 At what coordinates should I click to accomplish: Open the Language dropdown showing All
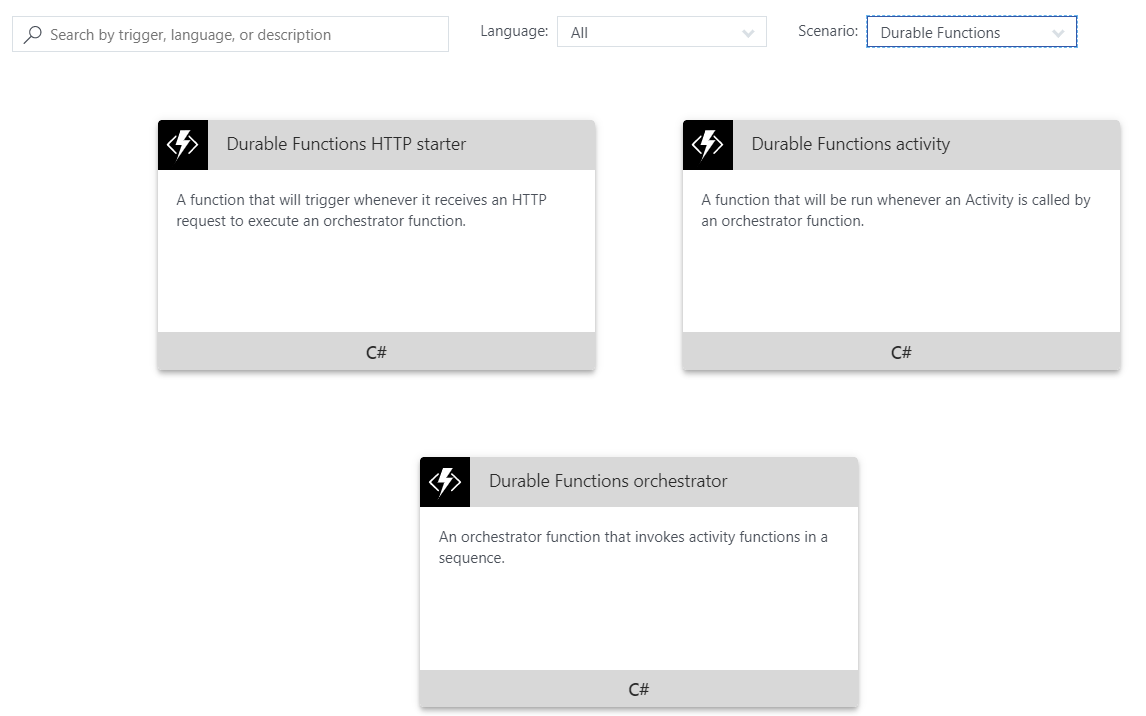[x=650, y=33]
